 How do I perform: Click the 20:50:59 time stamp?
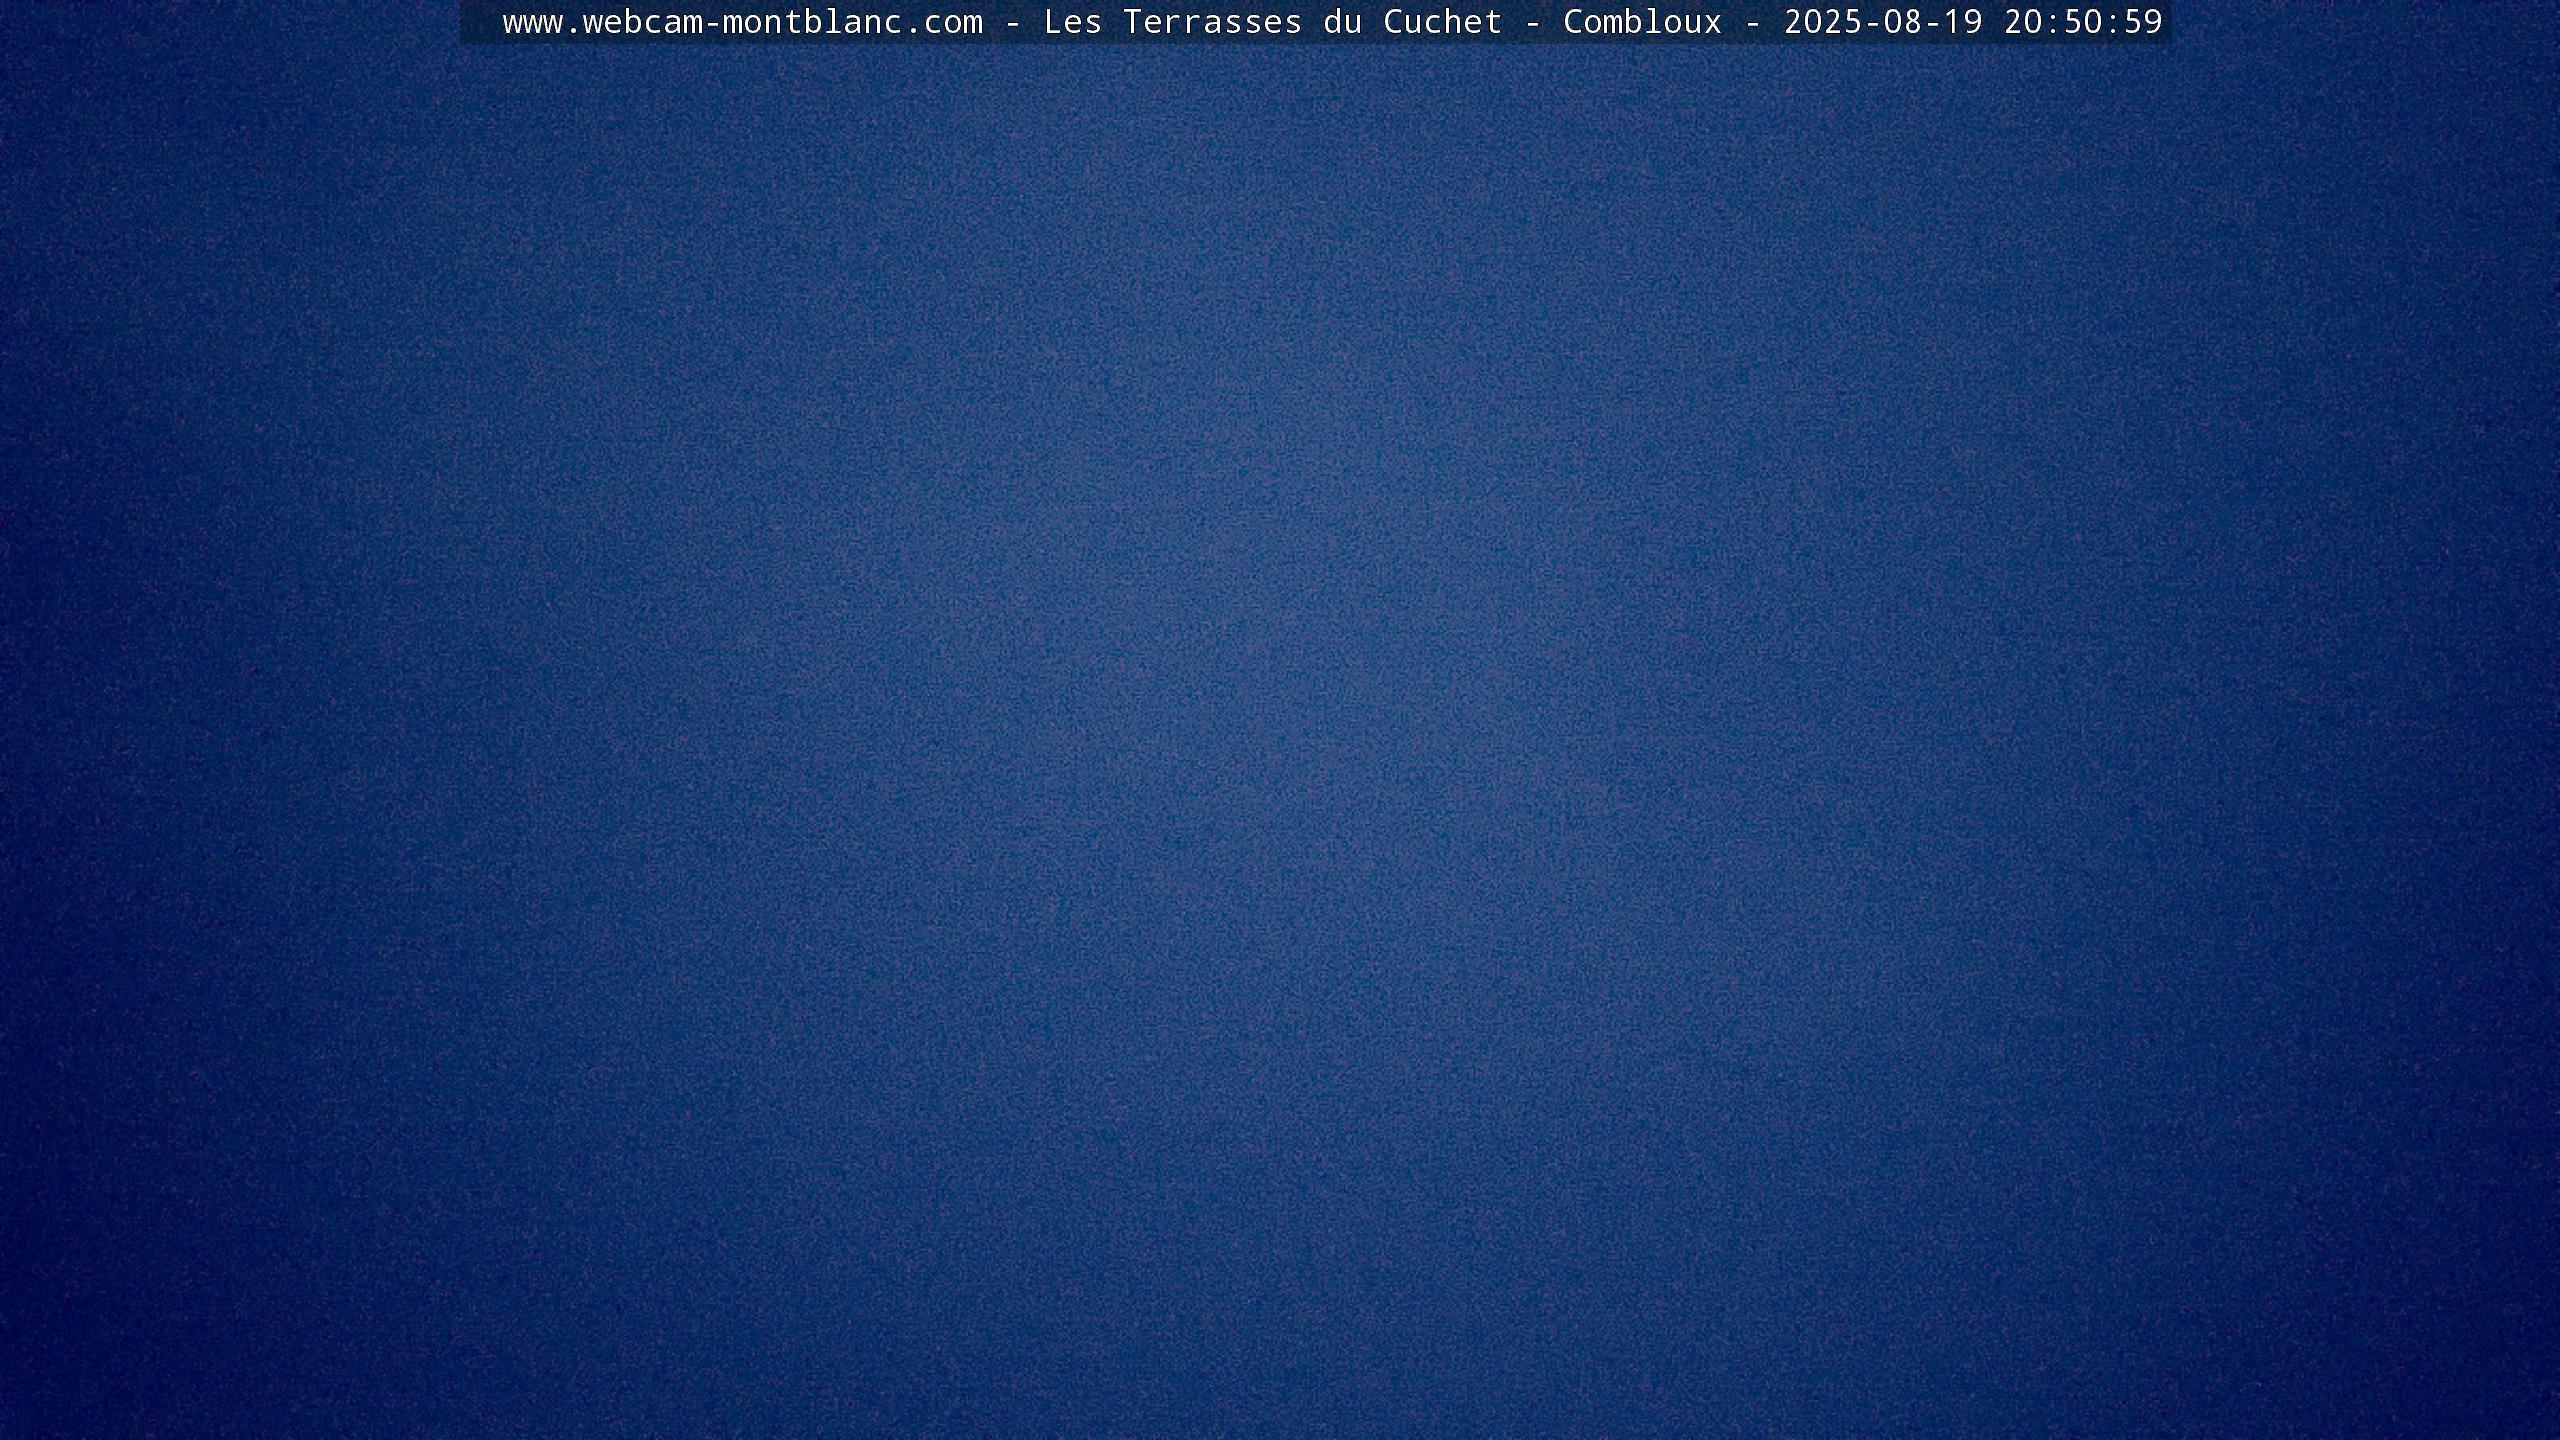[2083, 22]
